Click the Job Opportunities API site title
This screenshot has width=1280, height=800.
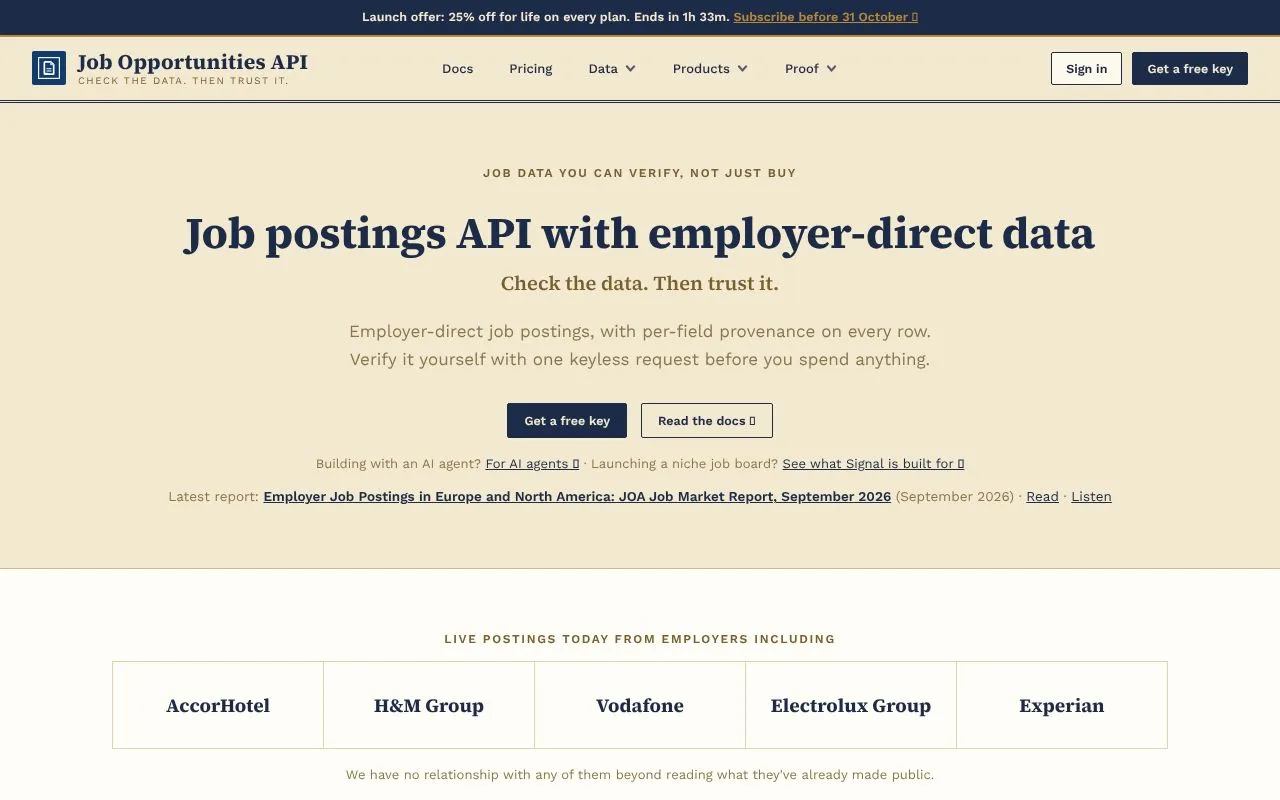coord(193,62)
